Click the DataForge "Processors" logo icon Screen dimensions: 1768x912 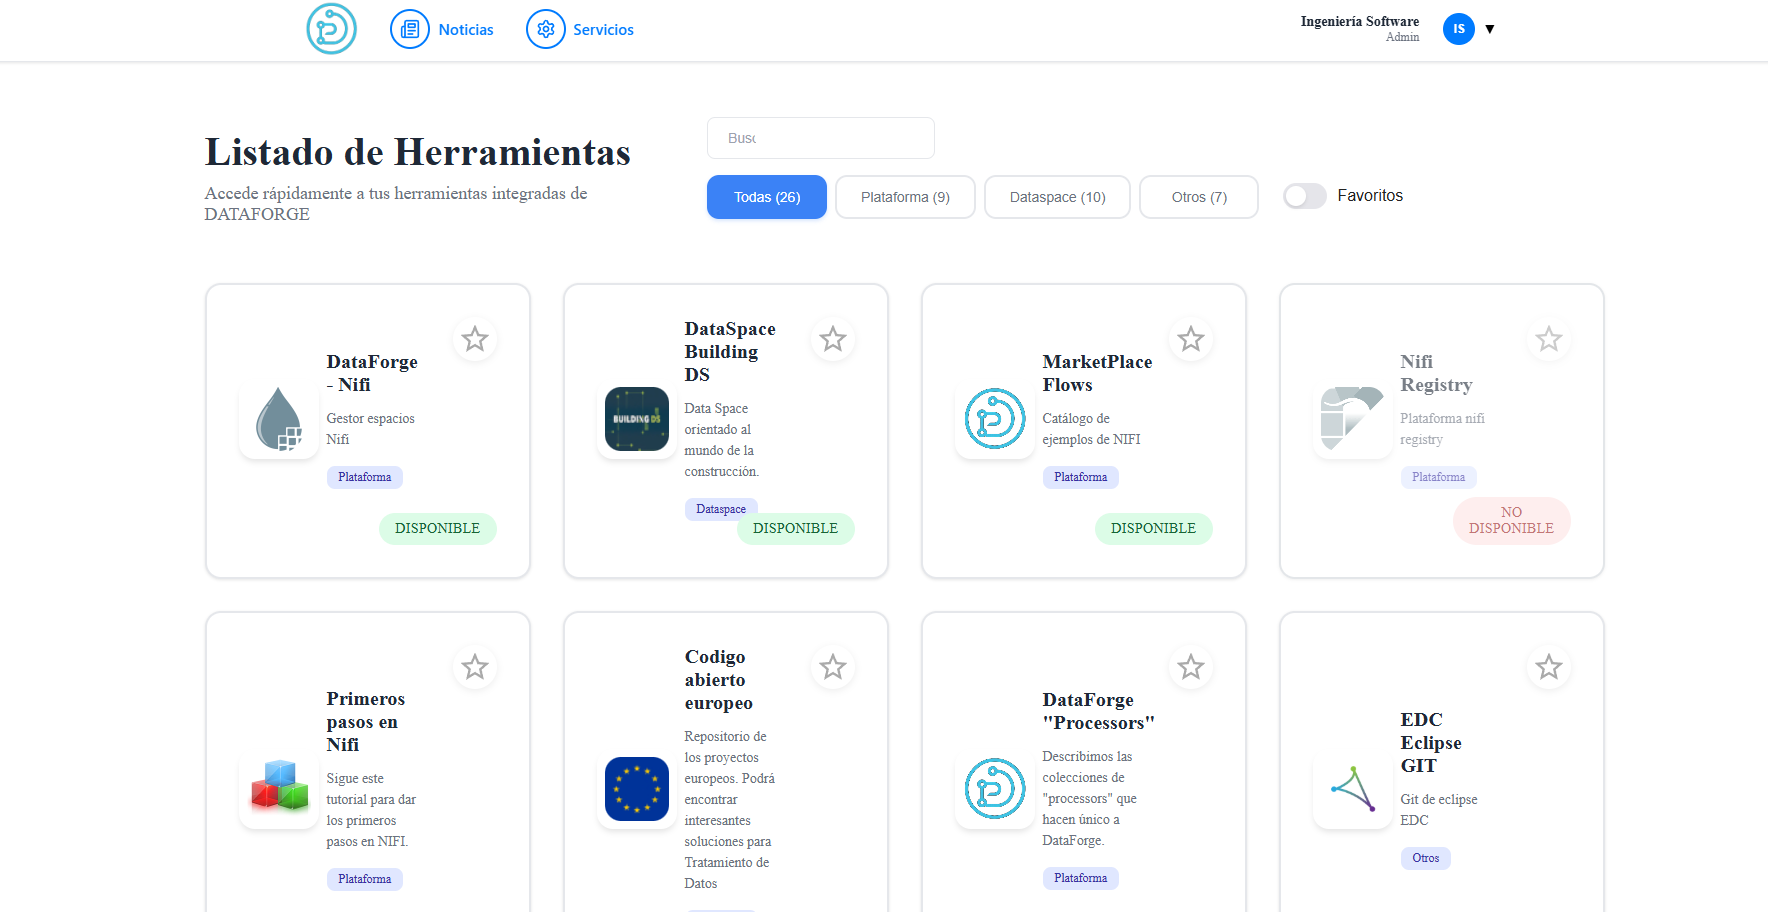[995, 789]
